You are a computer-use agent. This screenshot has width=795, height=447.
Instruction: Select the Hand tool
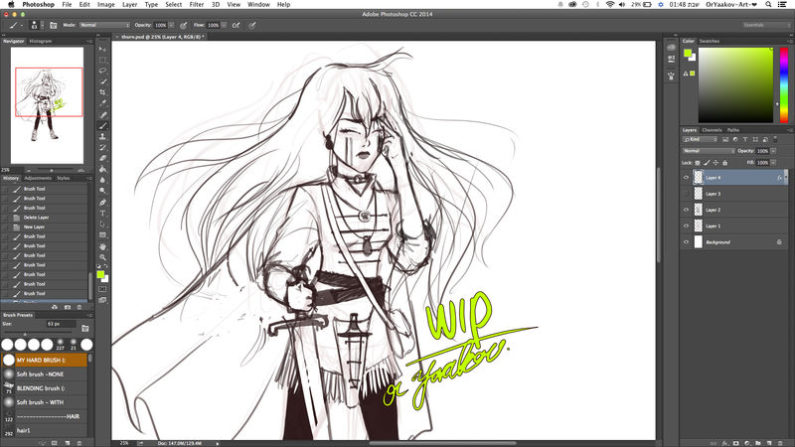pyautogui.click(x=103, y=246)
